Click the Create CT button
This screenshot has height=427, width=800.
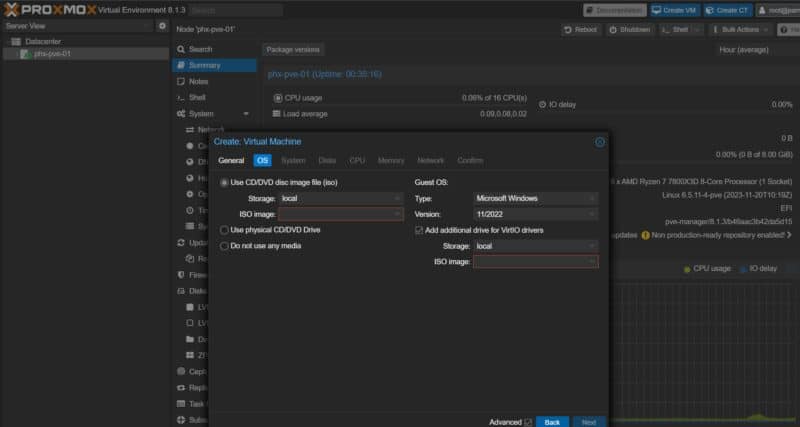[x=725, y=9]
